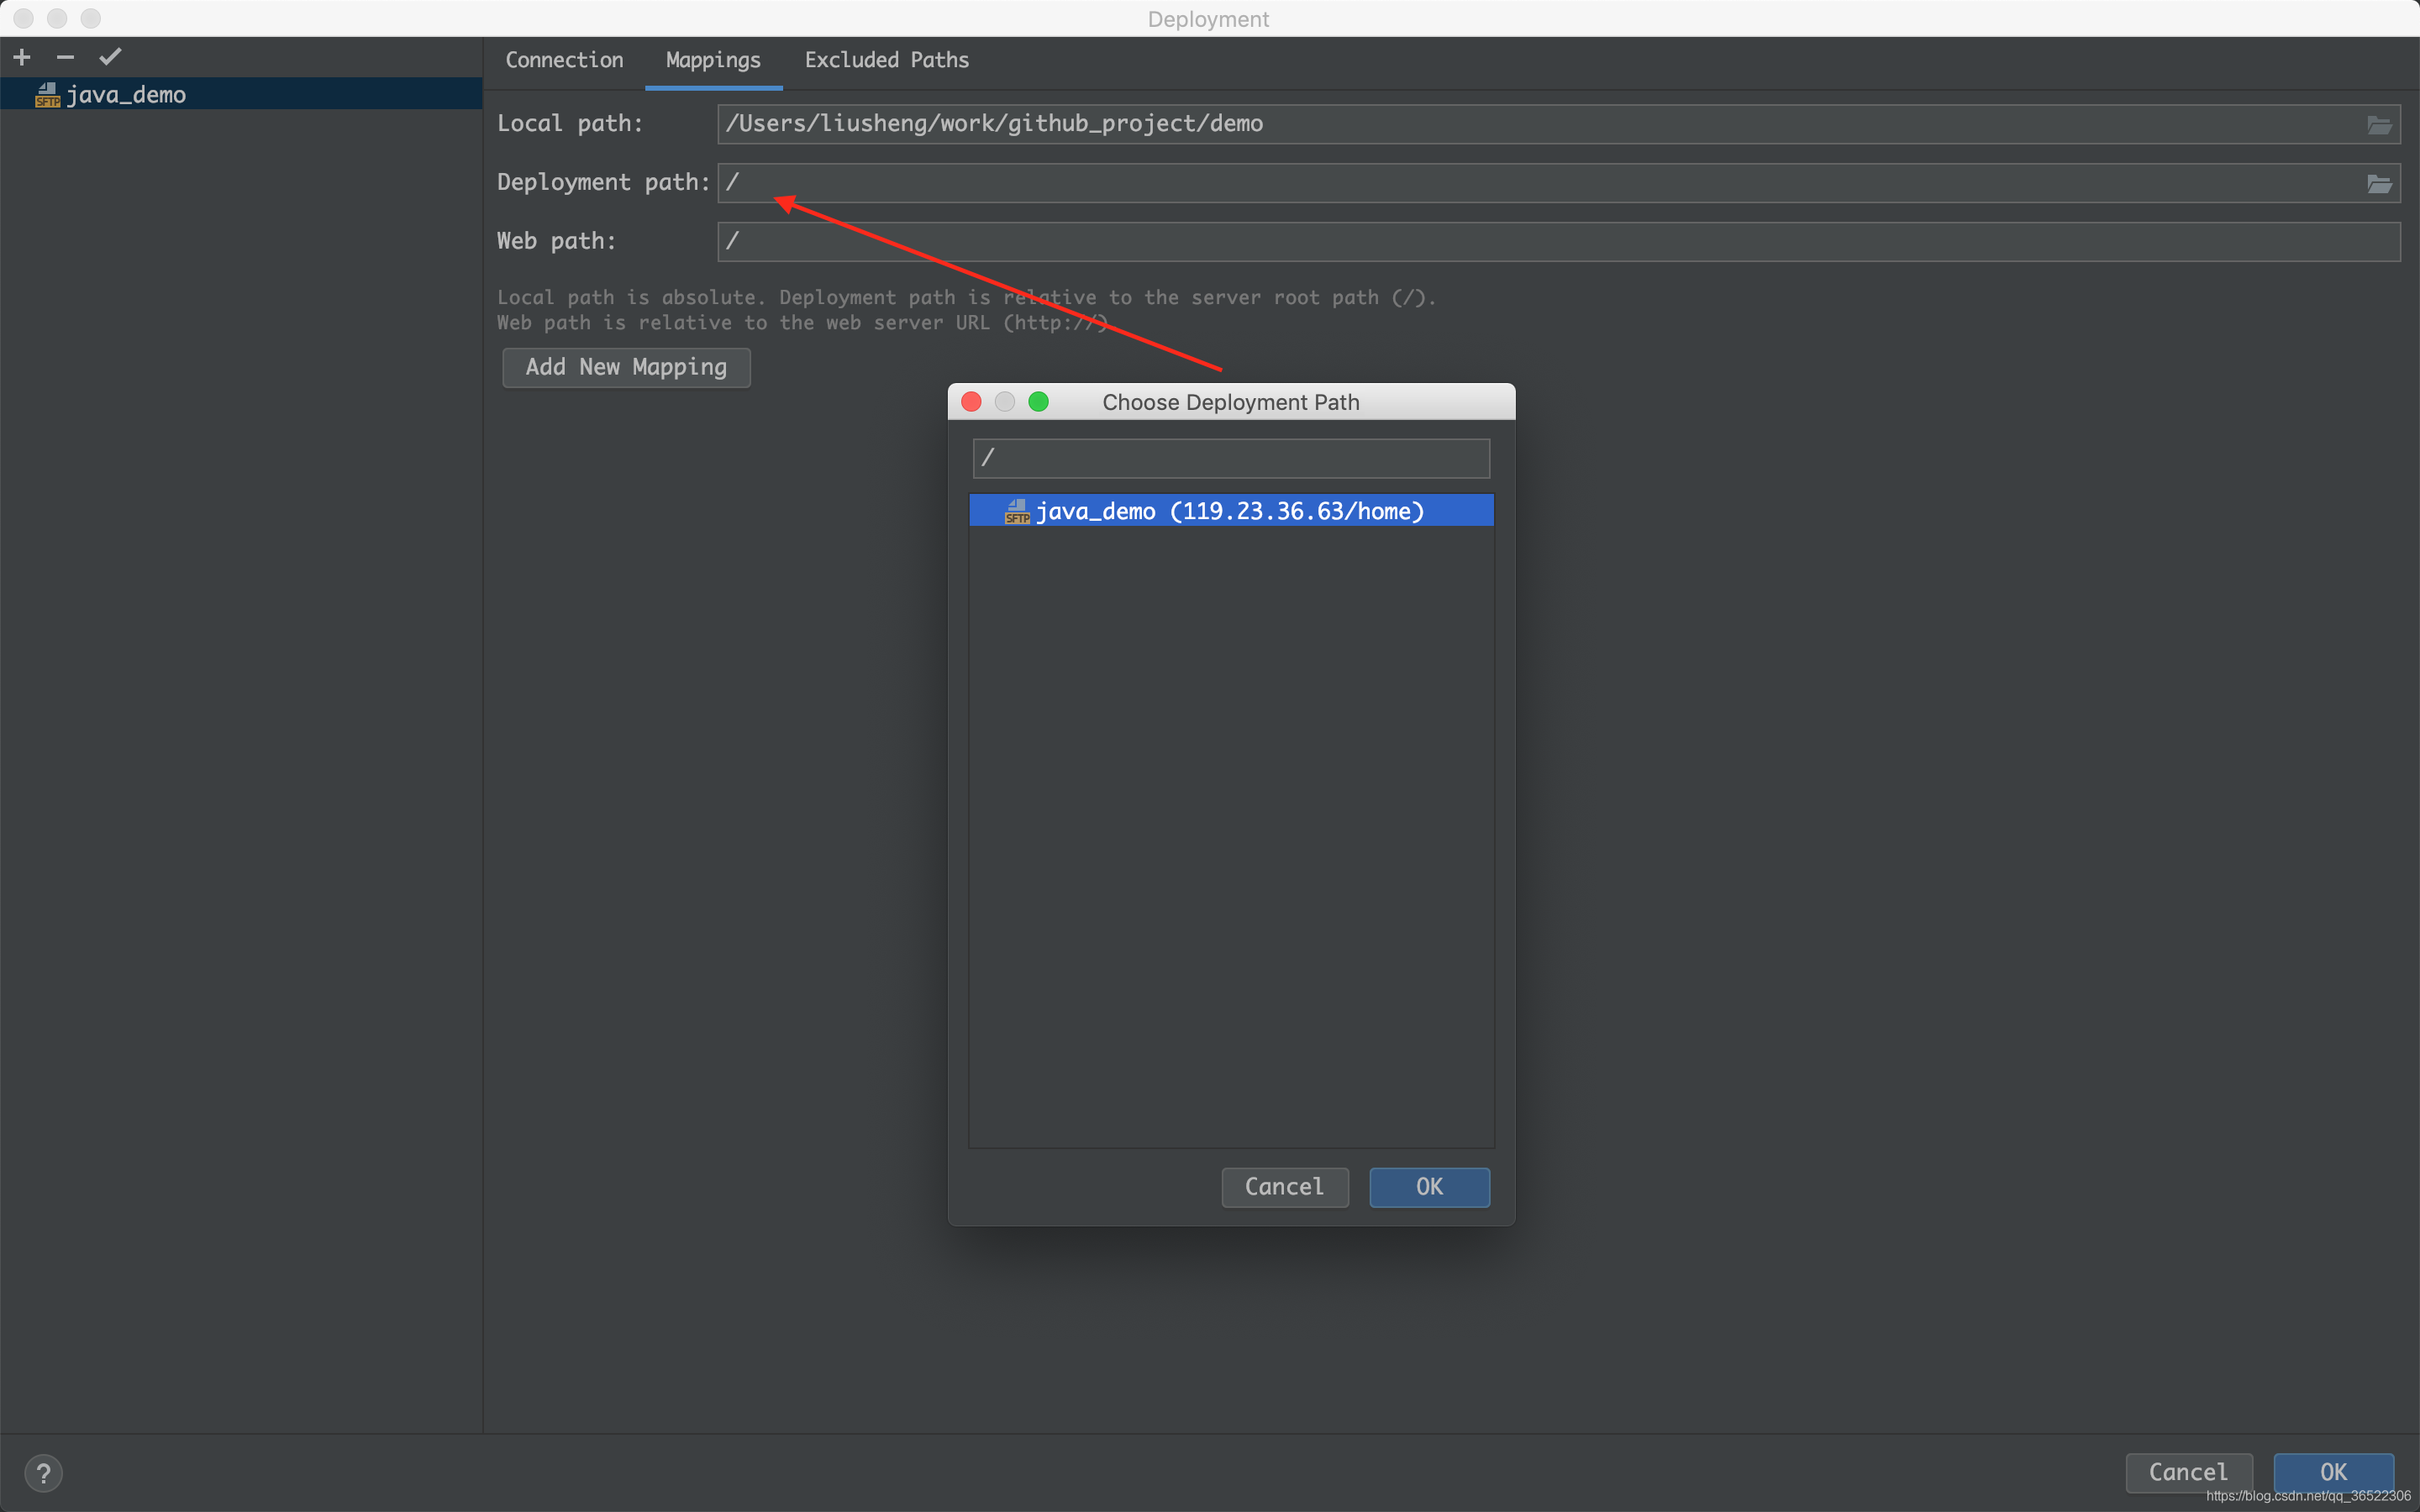2420x1512 pixels.
Task: Browse for local path folder icon
Action: [x=2379, y=125]
